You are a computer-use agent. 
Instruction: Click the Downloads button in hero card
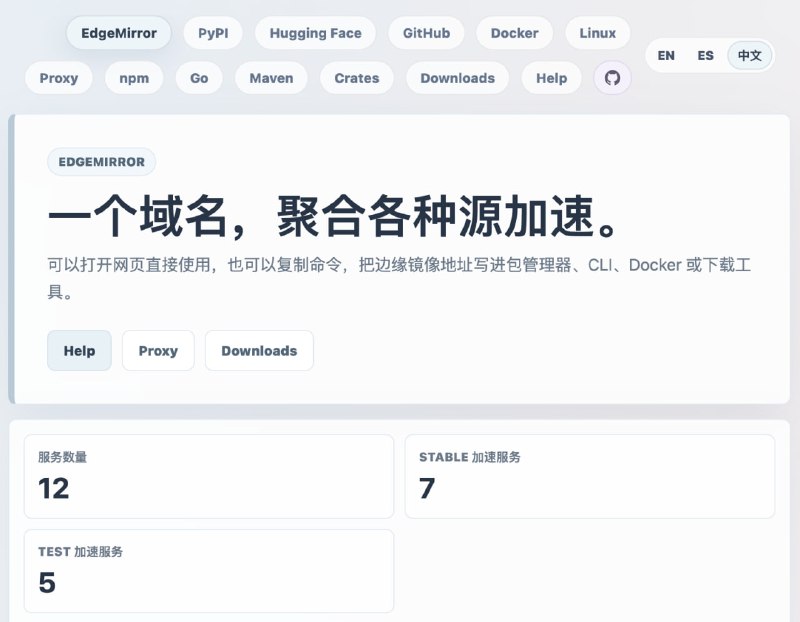point(259,351)
